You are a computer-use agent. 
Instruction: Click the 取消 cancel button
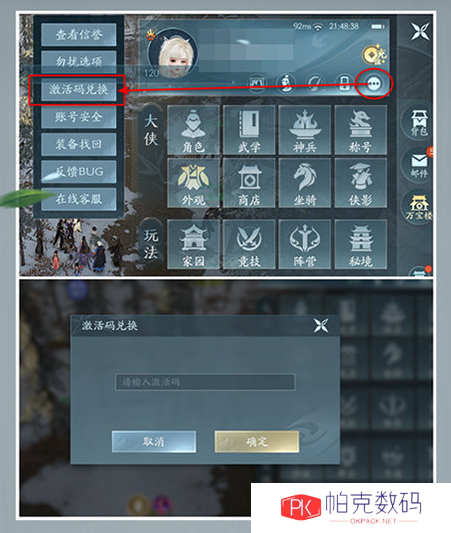click(x=154, y=442)
